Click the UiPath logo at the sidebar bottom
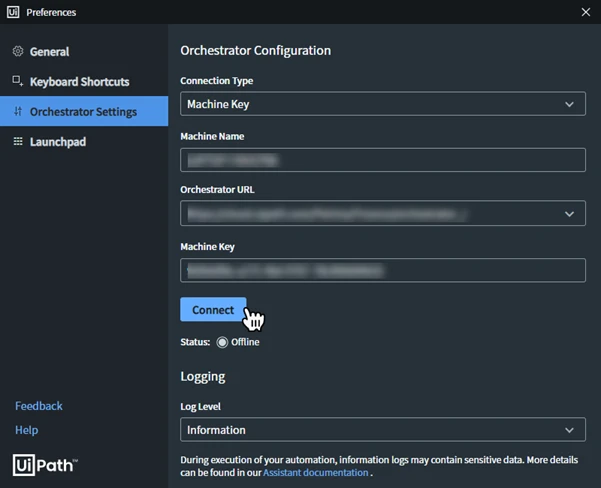The height and width of the screenshot is (488, 601). click(x=45, y=465)
